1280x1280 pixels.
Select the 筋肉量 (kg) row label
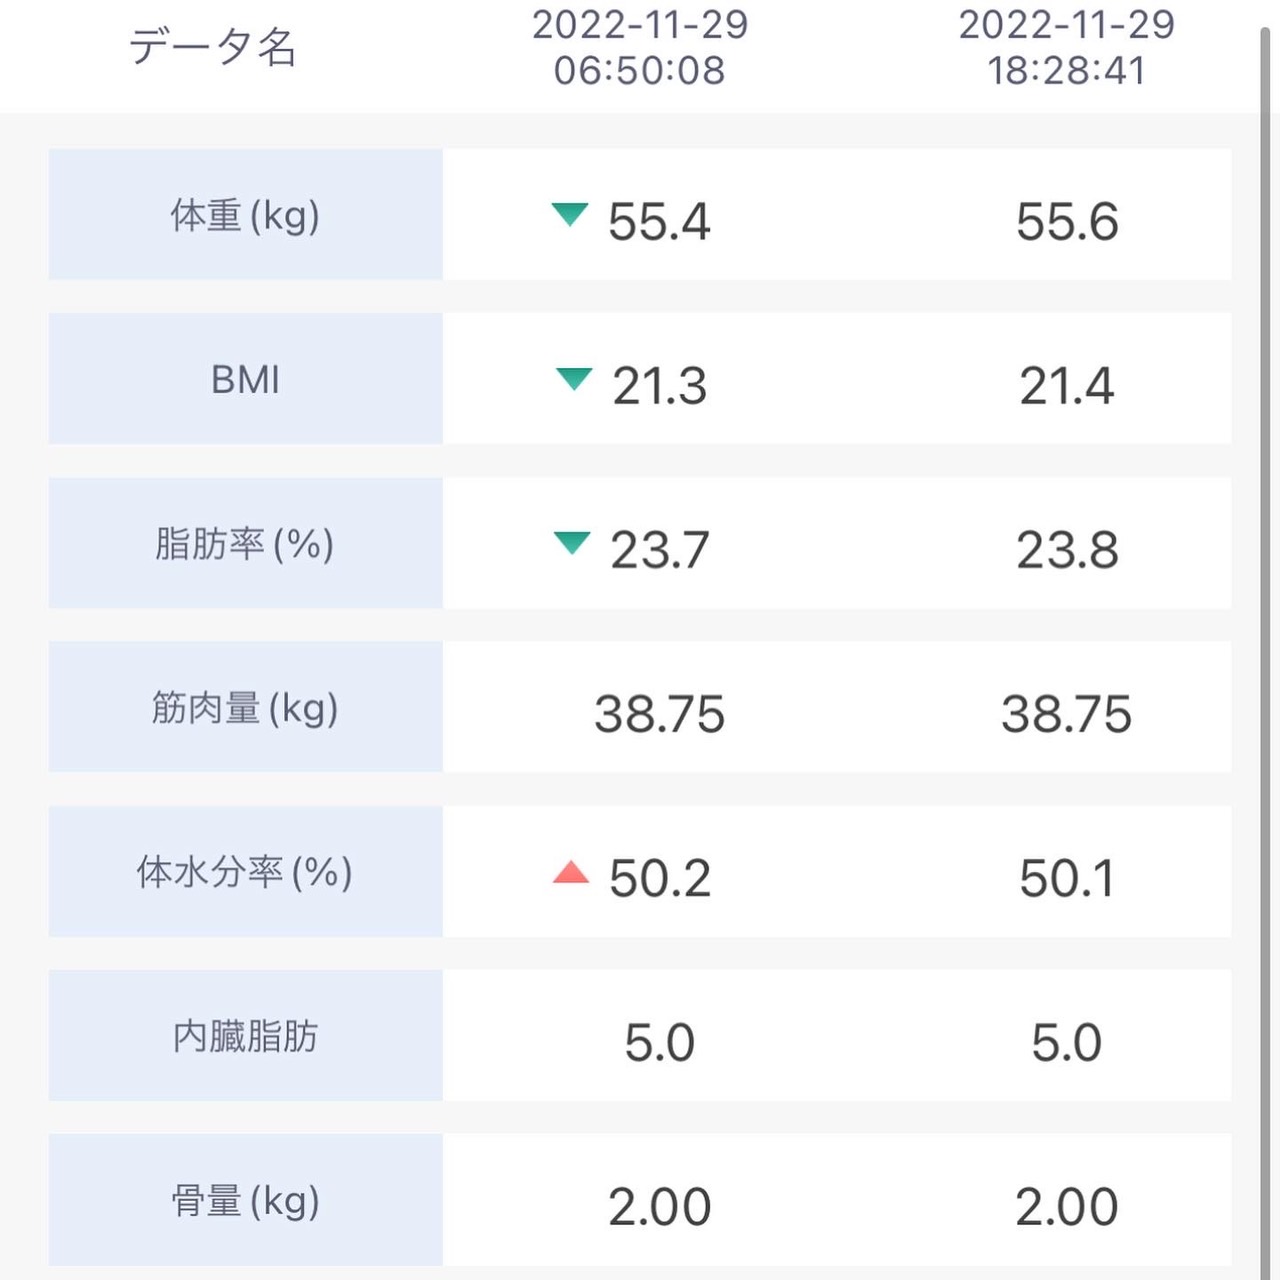coord(245,707)
